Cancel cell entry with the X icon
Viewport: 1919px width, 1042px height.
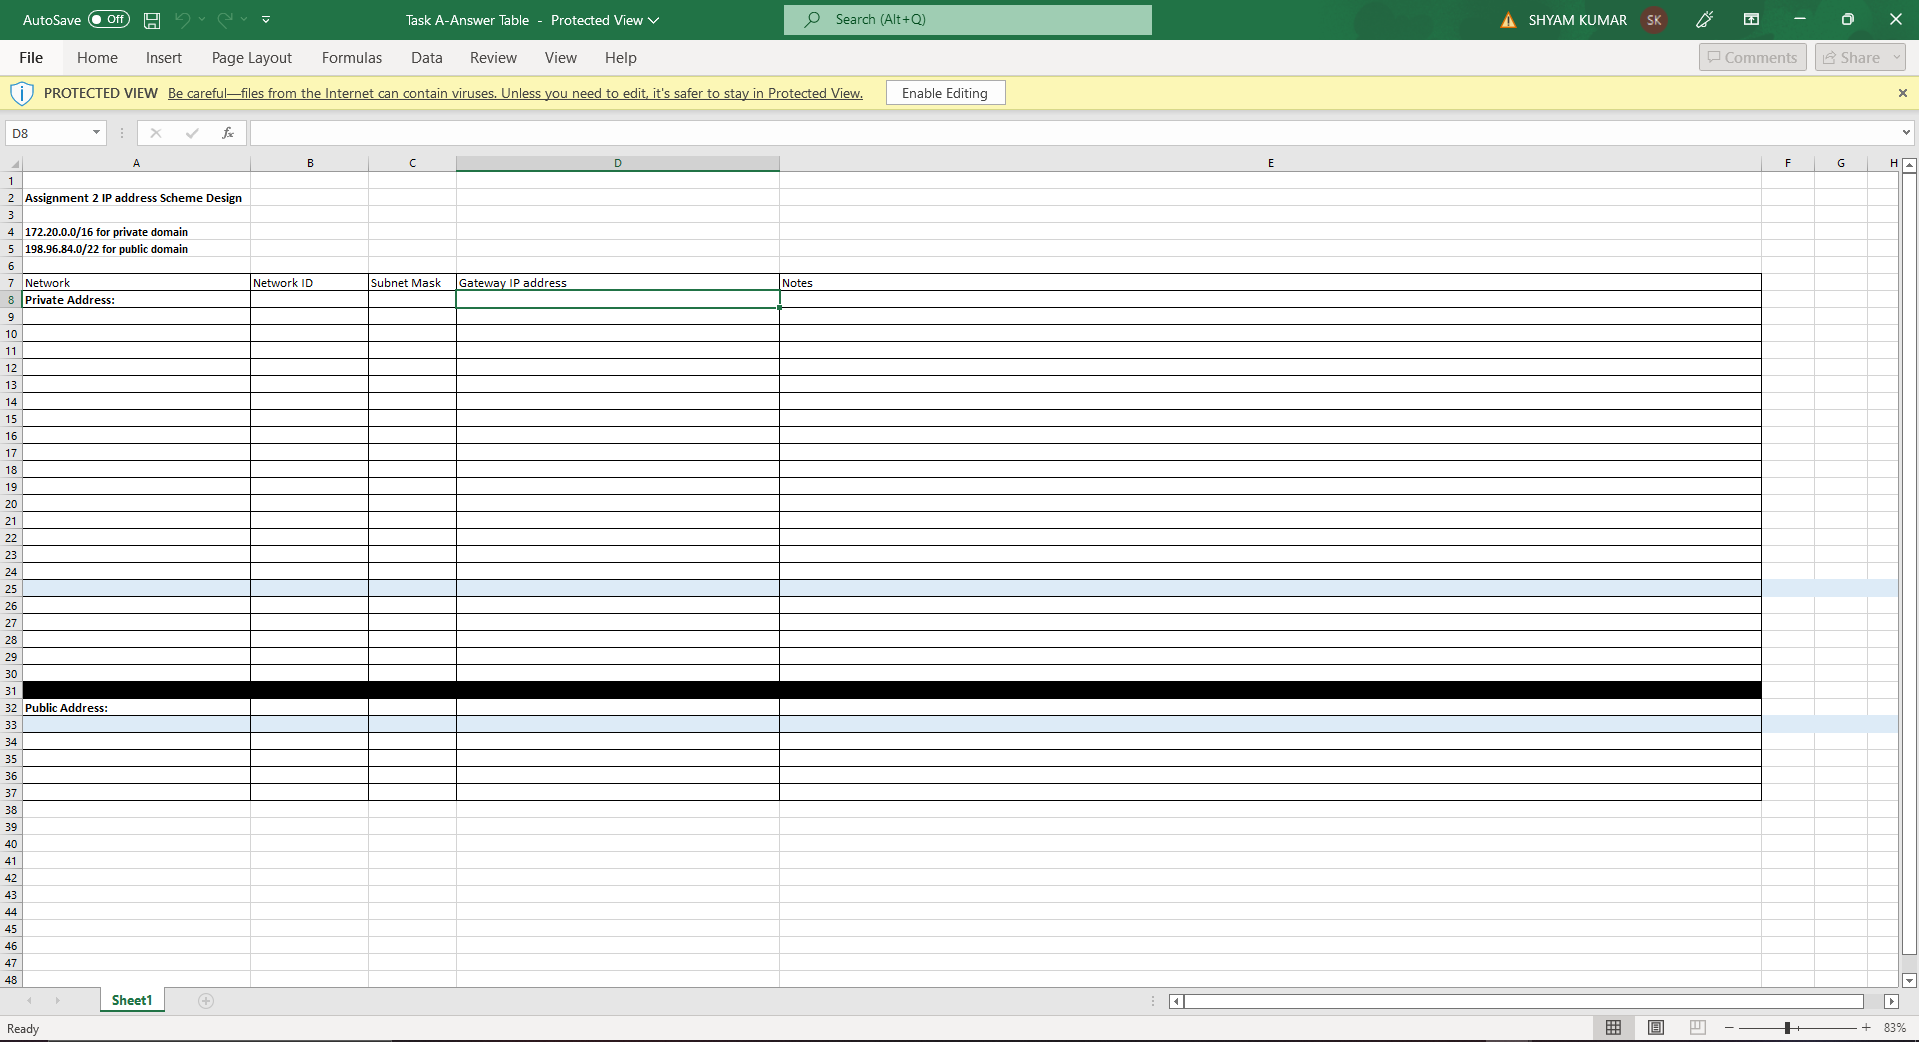(155, 133)
